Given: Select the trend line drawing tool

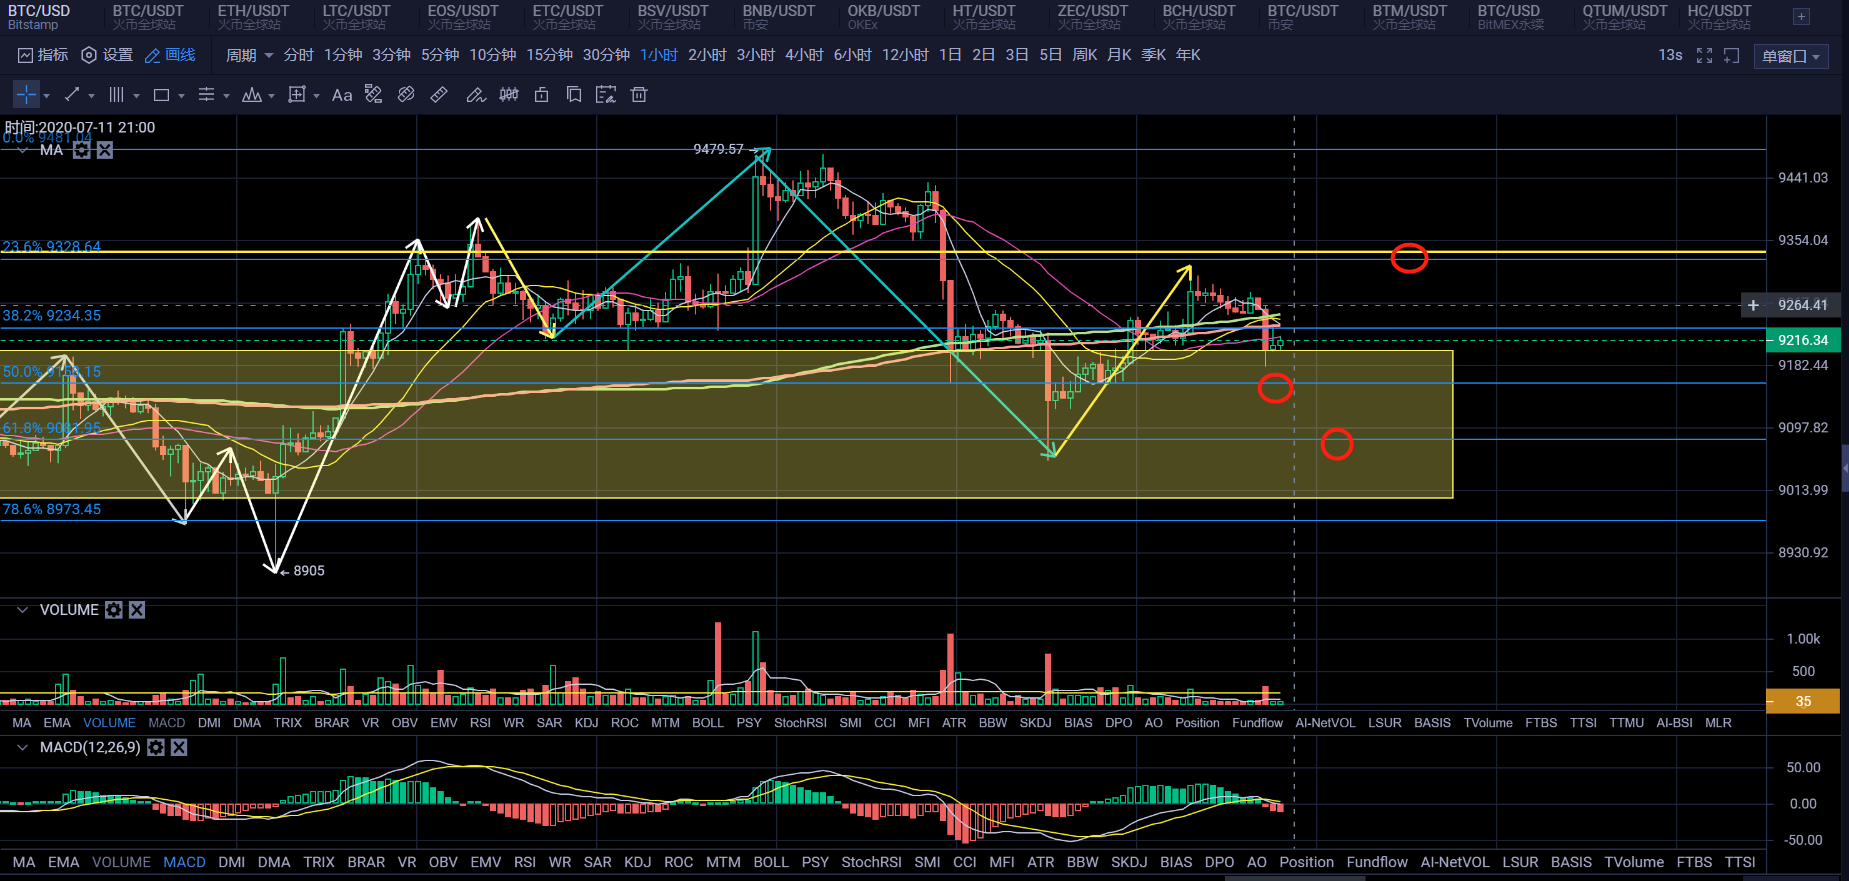Looking at the screenshot, I should tap(72, 95).
